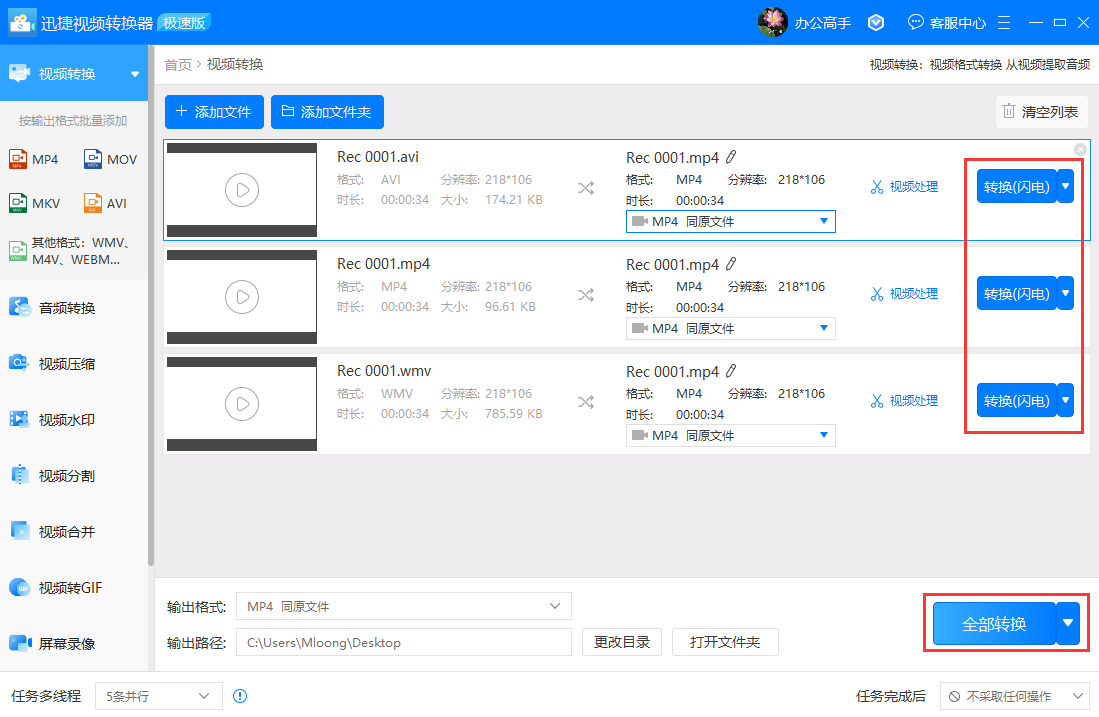Click the shuffle icon on the Rec 0001.wmv row

pyautogui.click(x=585, y=402)
